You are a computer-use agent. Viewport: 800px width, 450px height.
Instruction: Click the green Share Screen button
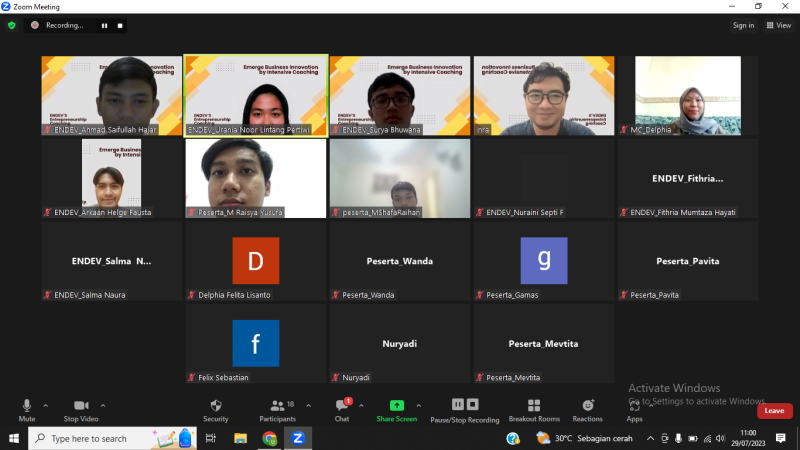coord(396,410)
